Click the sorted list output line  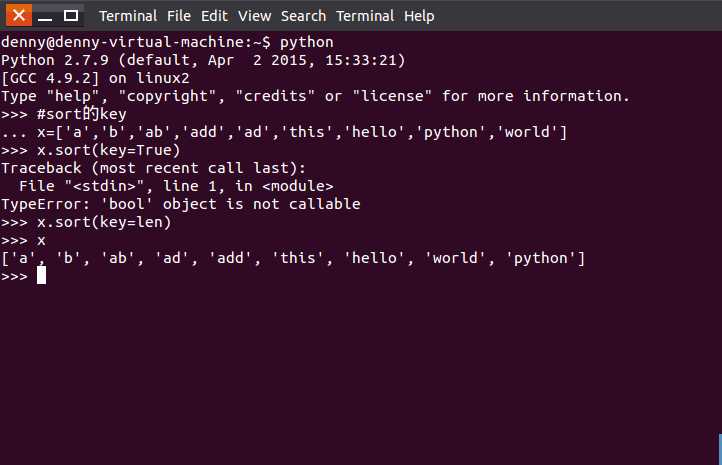293,258
